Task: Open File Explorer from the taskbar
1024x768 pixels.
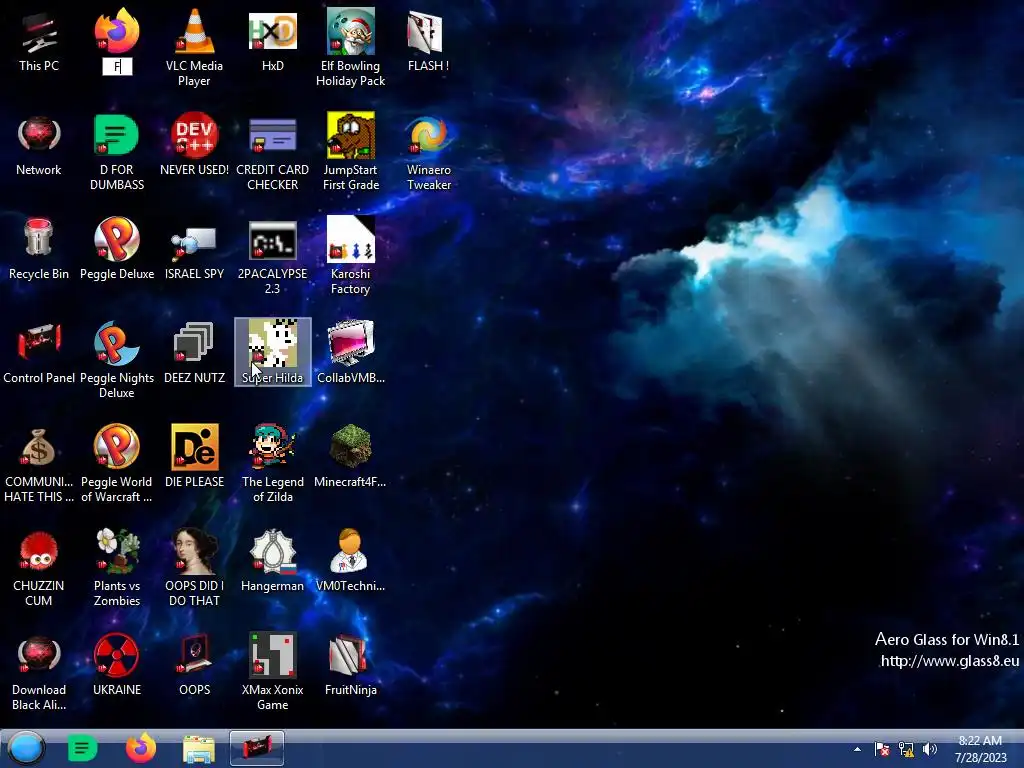Action: tap(199, 750)
